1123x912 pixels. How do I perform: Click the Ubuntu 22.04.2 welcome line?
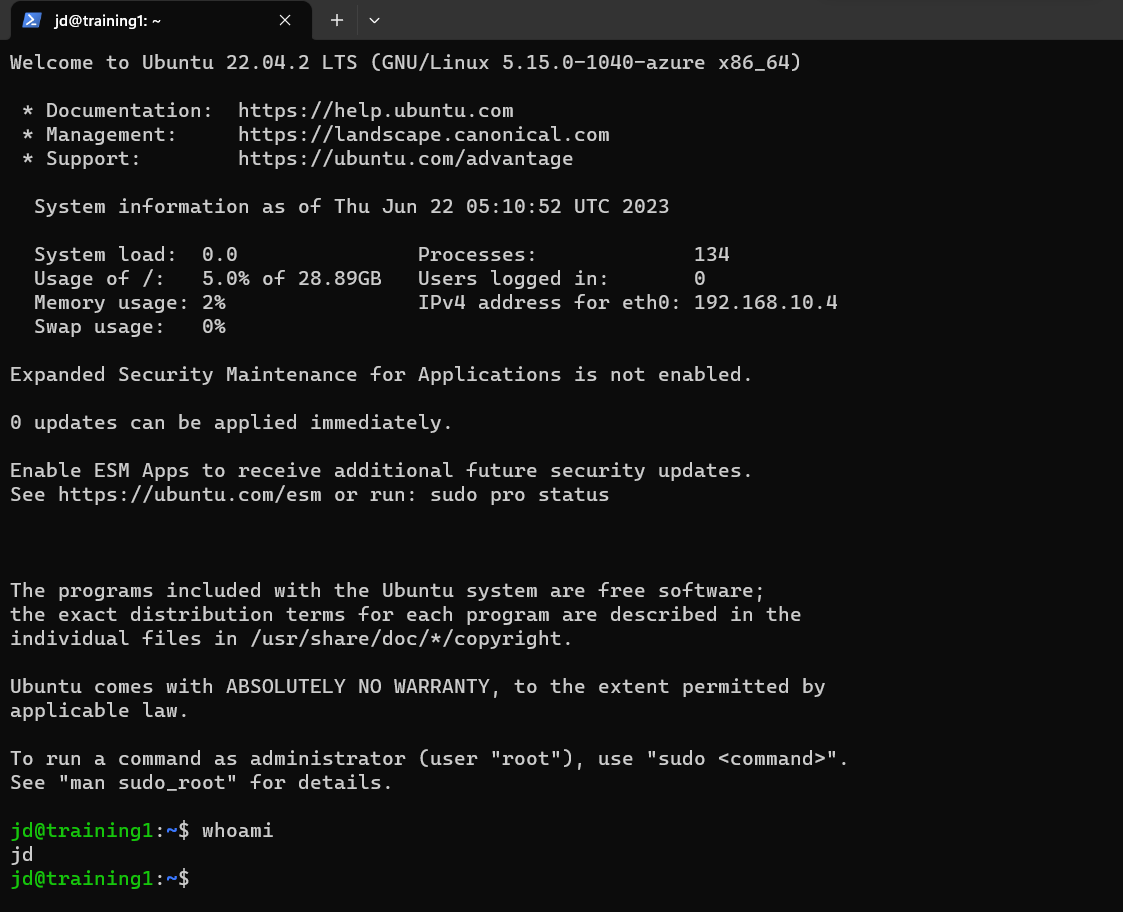click(x=400, y=62)
